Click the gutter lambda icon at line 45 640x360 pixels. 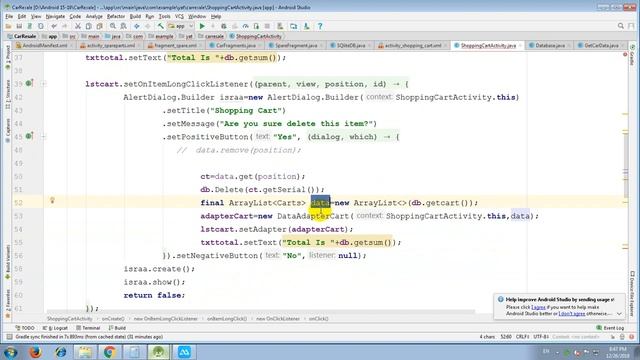point(29,136)
